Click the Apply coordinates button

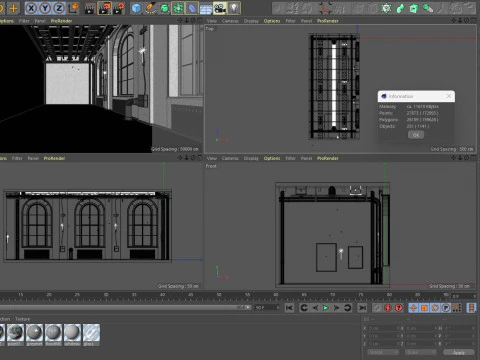click(459, 352)
